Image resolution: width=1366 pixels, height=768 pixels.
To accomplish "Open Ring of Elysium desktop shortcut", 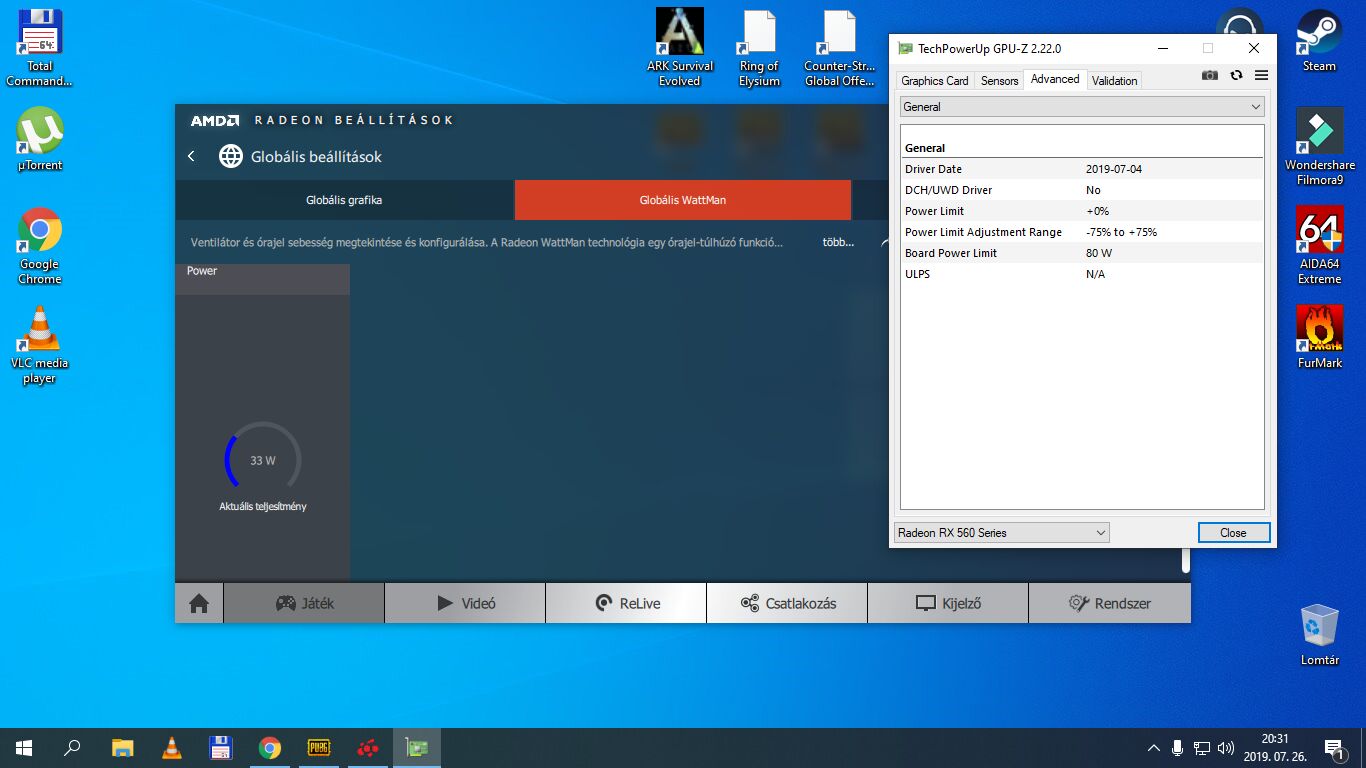I will tap(759, 48).
